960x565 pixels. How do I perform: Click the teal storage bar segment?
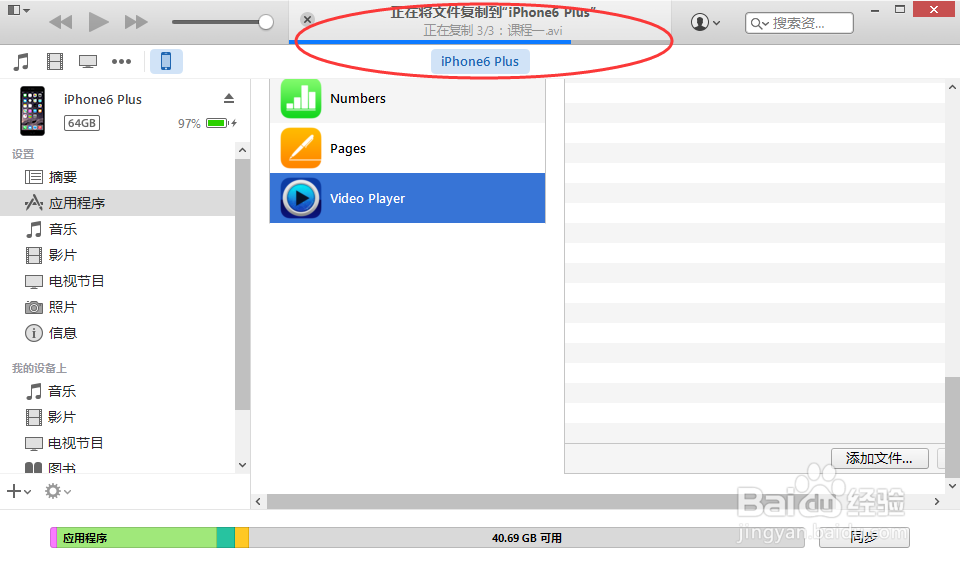pos(226,537)
